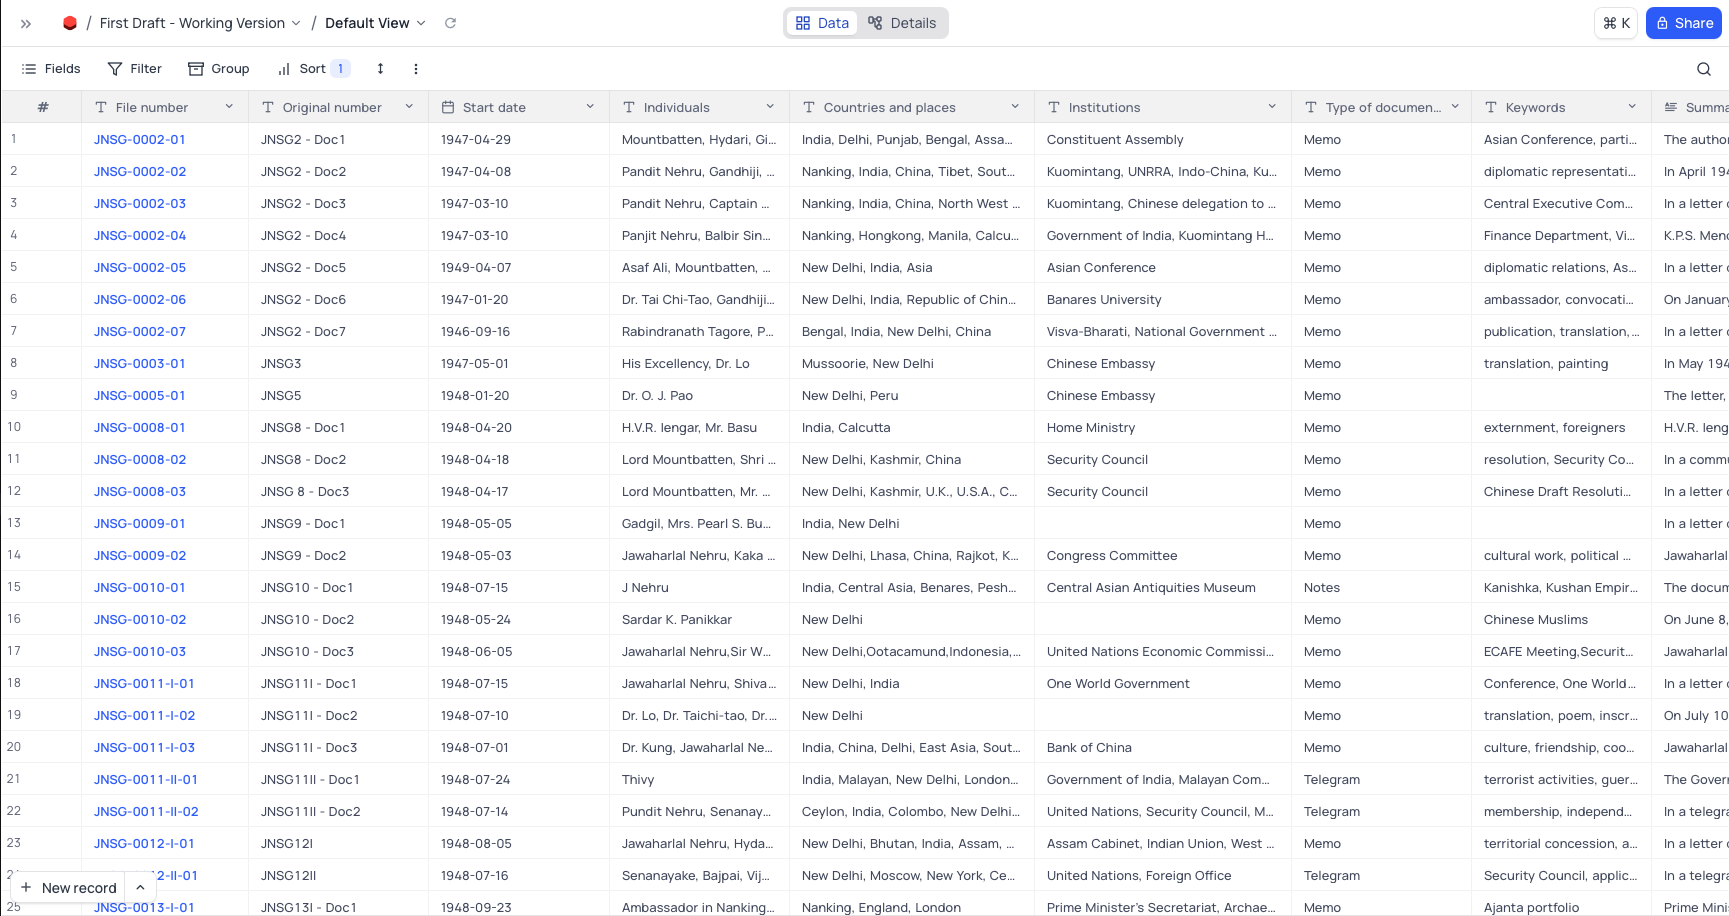Open the Start date column dropdown arrow
Viewport: 1729px width, 916px height.
click(x=590, y=107)
